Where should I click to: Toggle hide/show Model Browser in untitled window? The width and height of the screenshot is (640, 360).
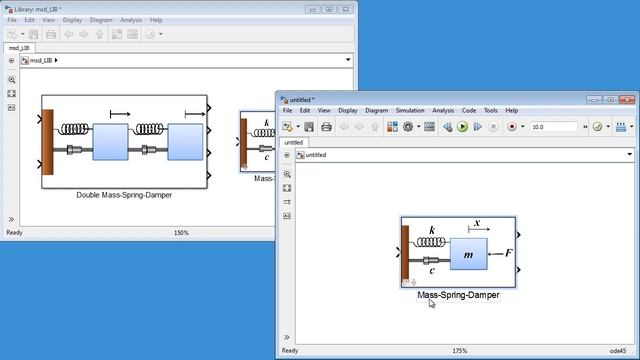[x=287, y=155]
